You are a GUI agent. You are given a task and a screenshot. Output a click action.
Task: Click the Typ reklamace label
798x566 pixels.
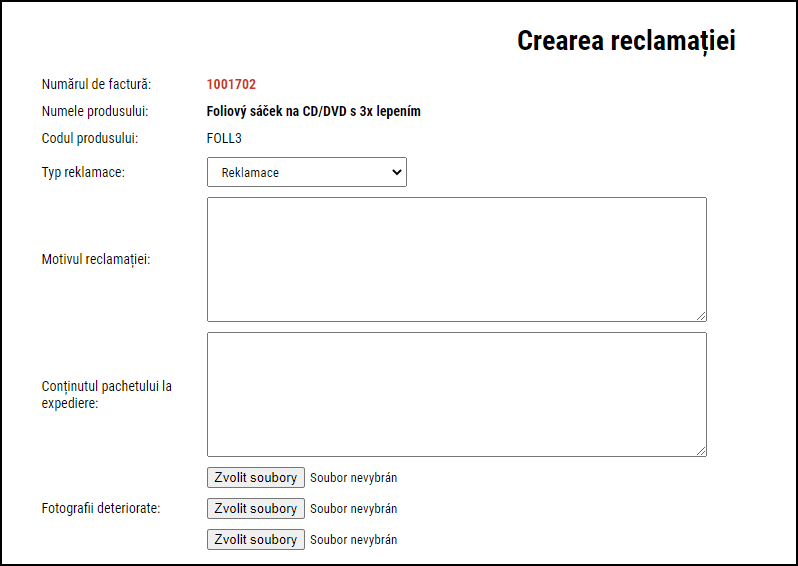(x=83, y=173)
